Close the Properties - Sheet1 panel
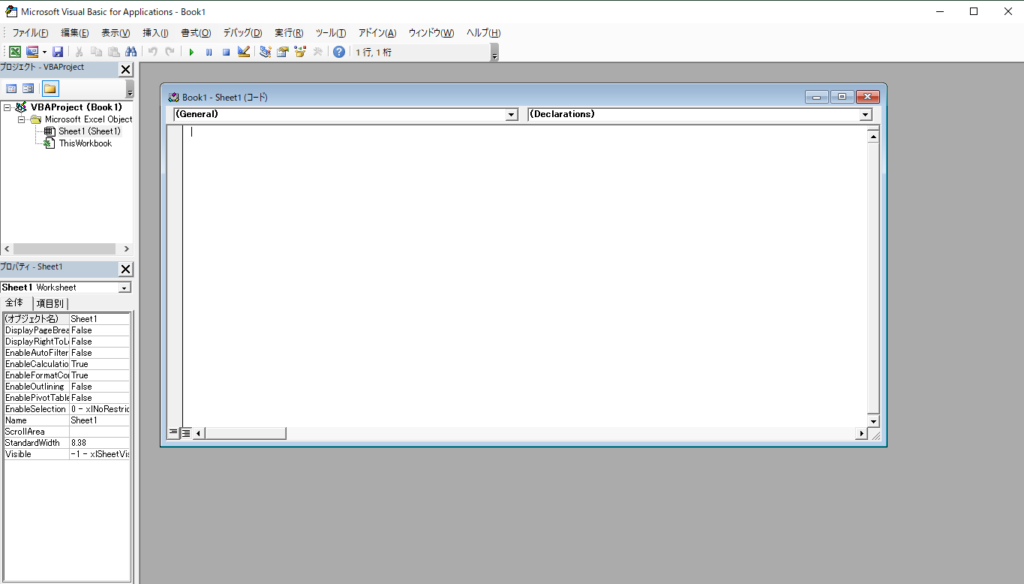This screenshot has width=1024, height=584. (126, 269)
